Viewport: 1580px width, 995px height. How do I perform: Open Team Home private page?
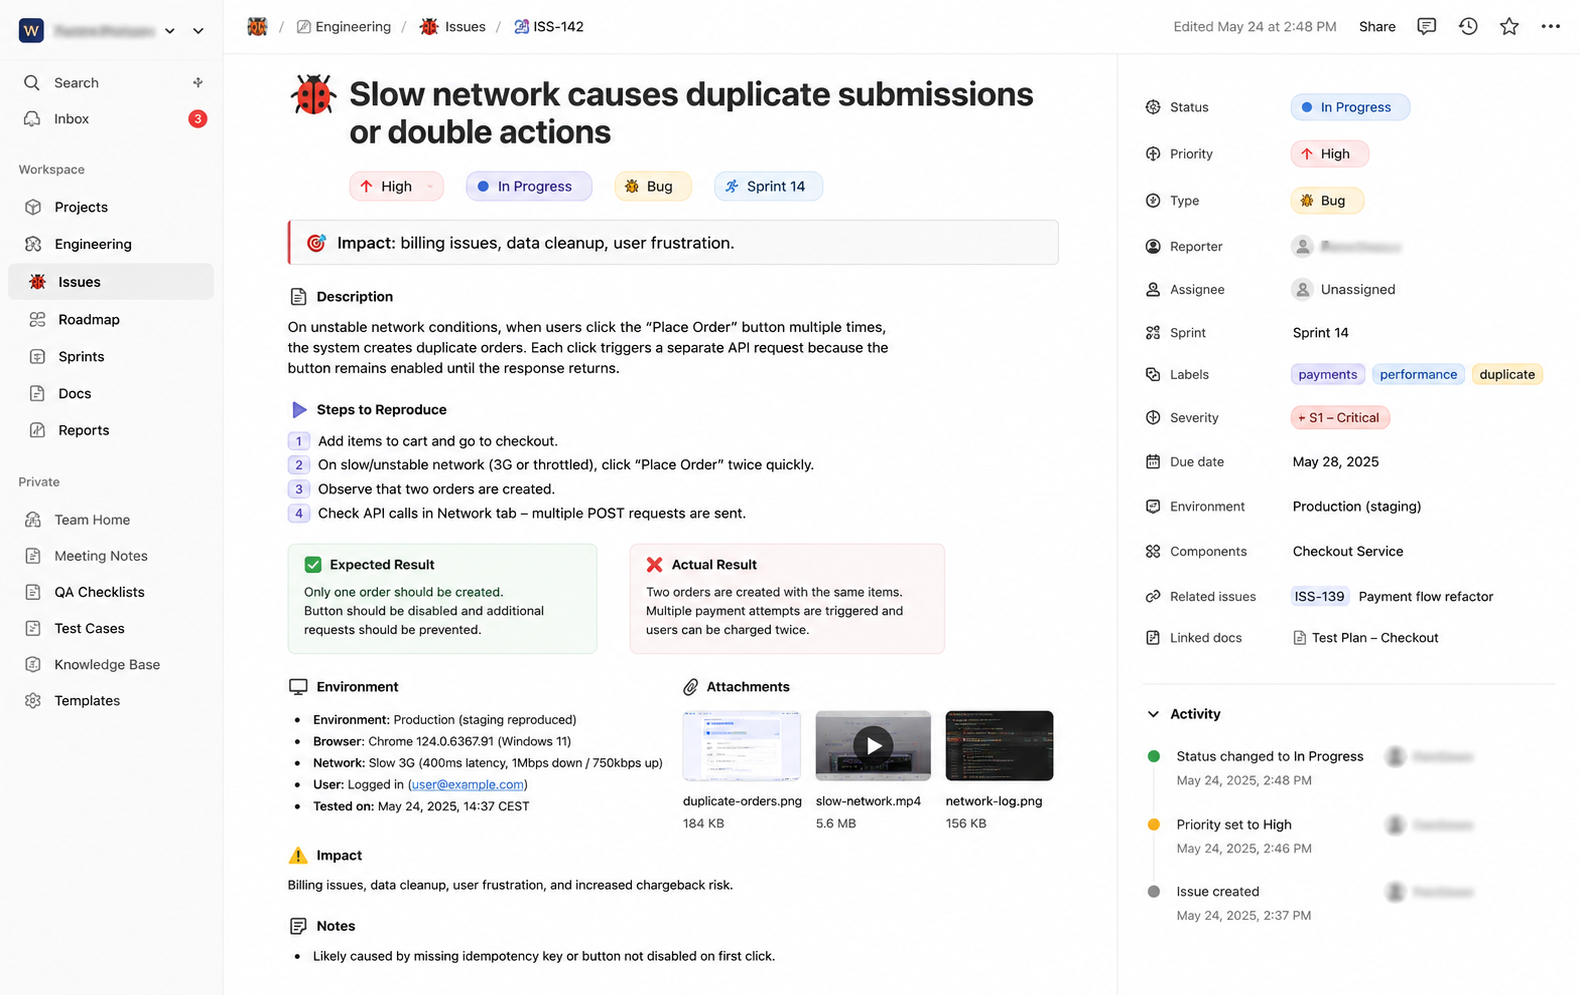(111, 520)
